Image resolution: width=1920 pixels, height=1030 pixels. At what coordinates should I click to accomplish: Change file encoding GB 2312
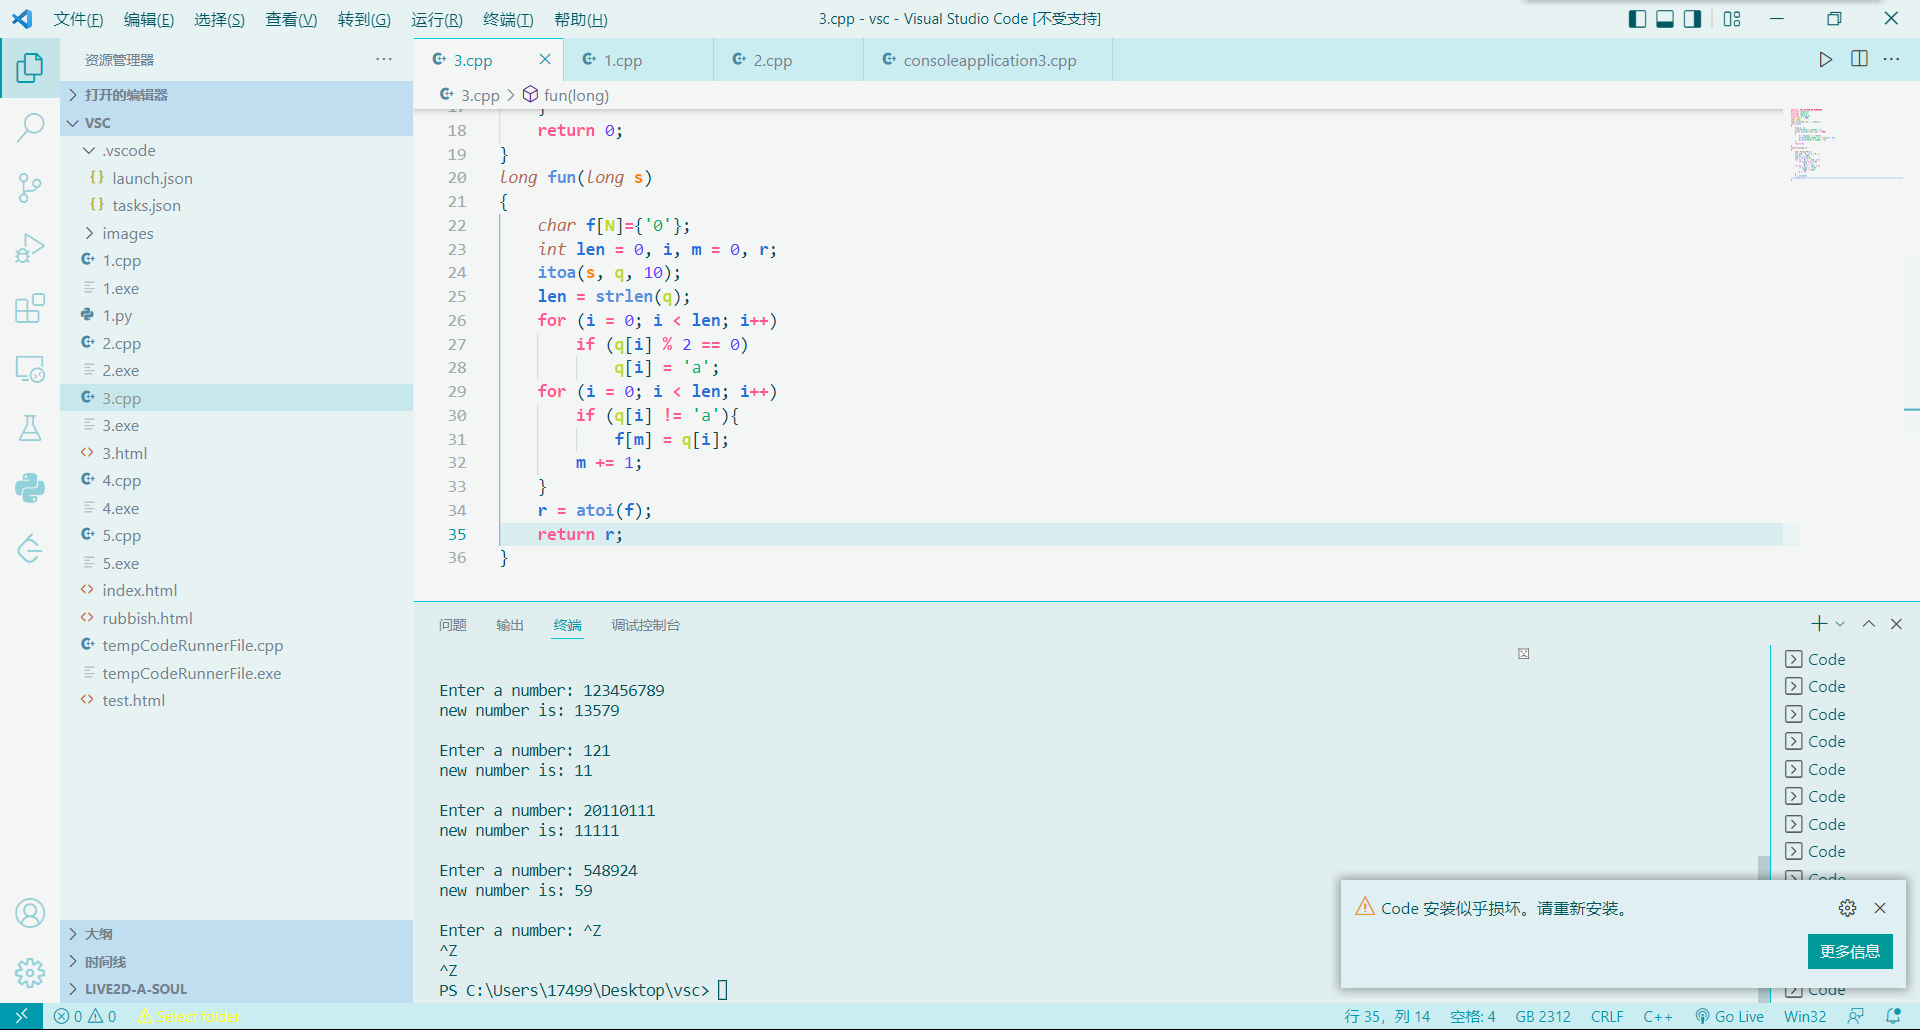[1543, 1016]
